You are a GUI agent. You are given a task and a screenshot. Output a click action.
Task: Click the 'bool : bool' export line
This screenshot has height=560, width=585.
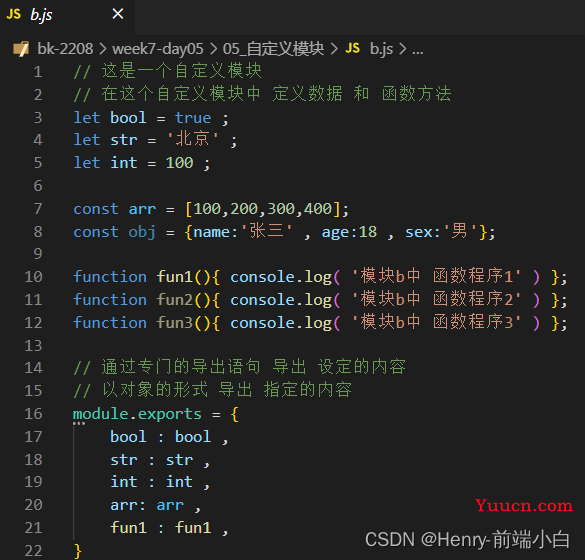click(169, 437)
